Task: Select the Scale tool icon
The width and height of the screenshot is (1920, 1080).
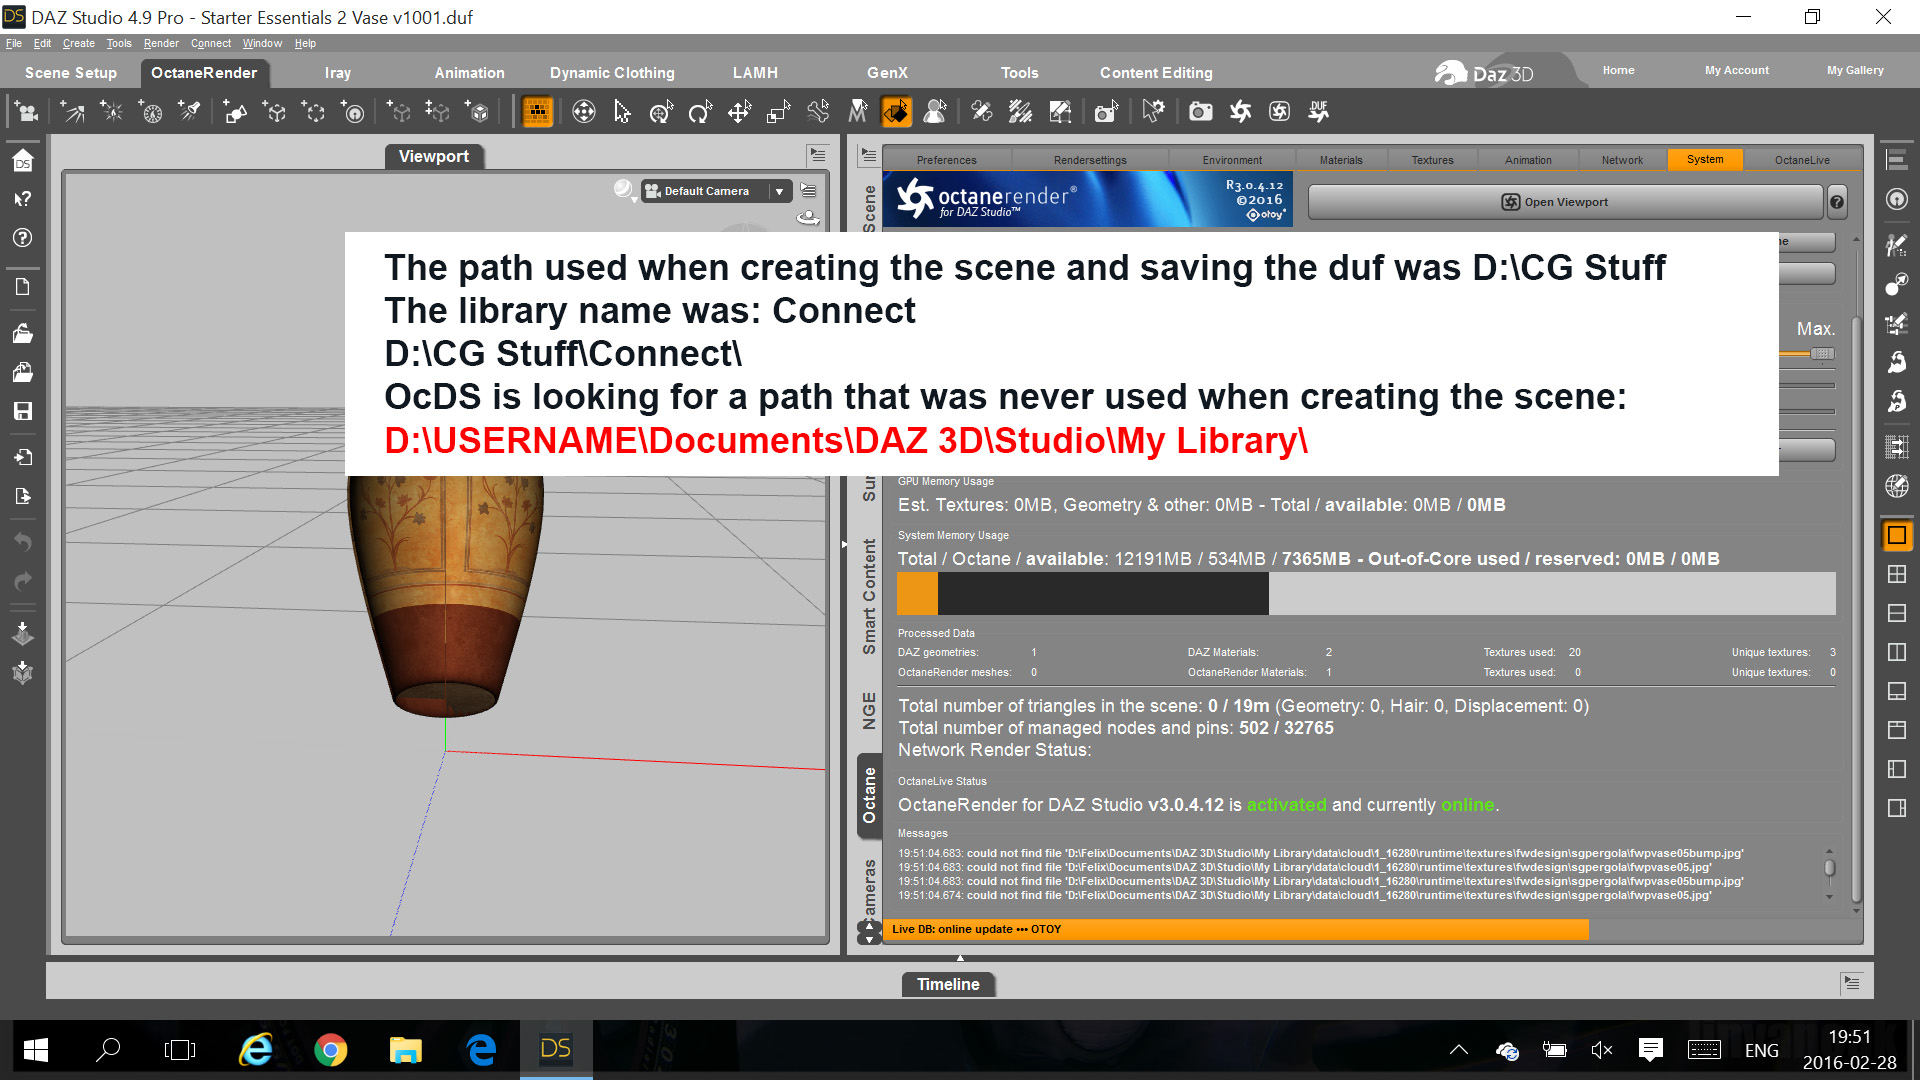Action: coord(778,112)
